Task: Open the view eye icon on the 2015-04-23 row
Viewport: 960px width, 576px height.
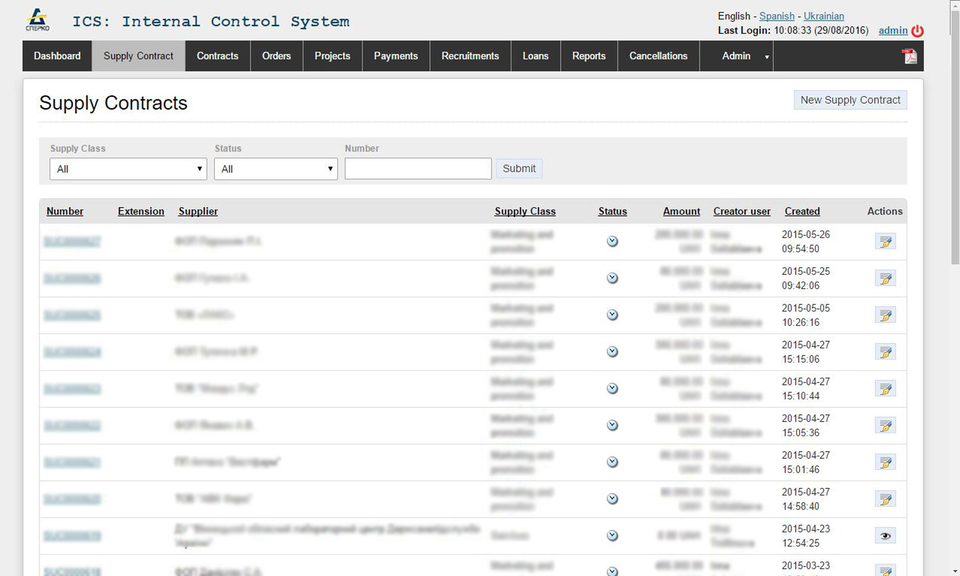Action: pyautogui.click(x=885, y=535)
